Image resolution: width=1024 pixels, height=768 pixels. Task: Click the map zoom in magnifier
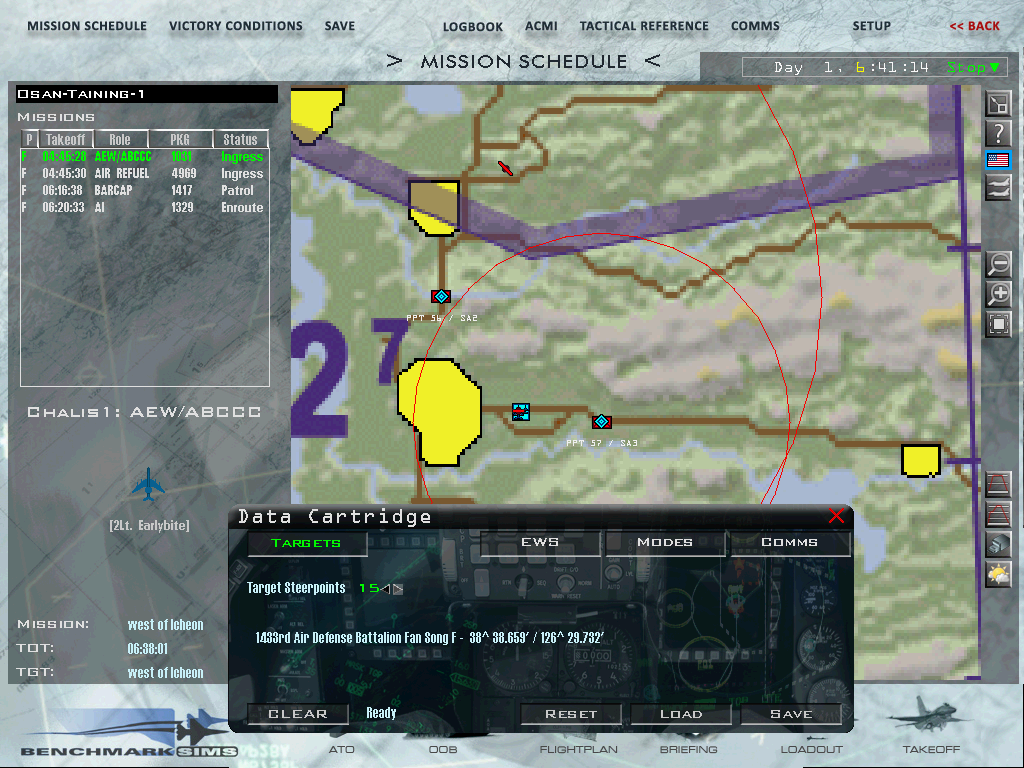[x=998, y=295]
